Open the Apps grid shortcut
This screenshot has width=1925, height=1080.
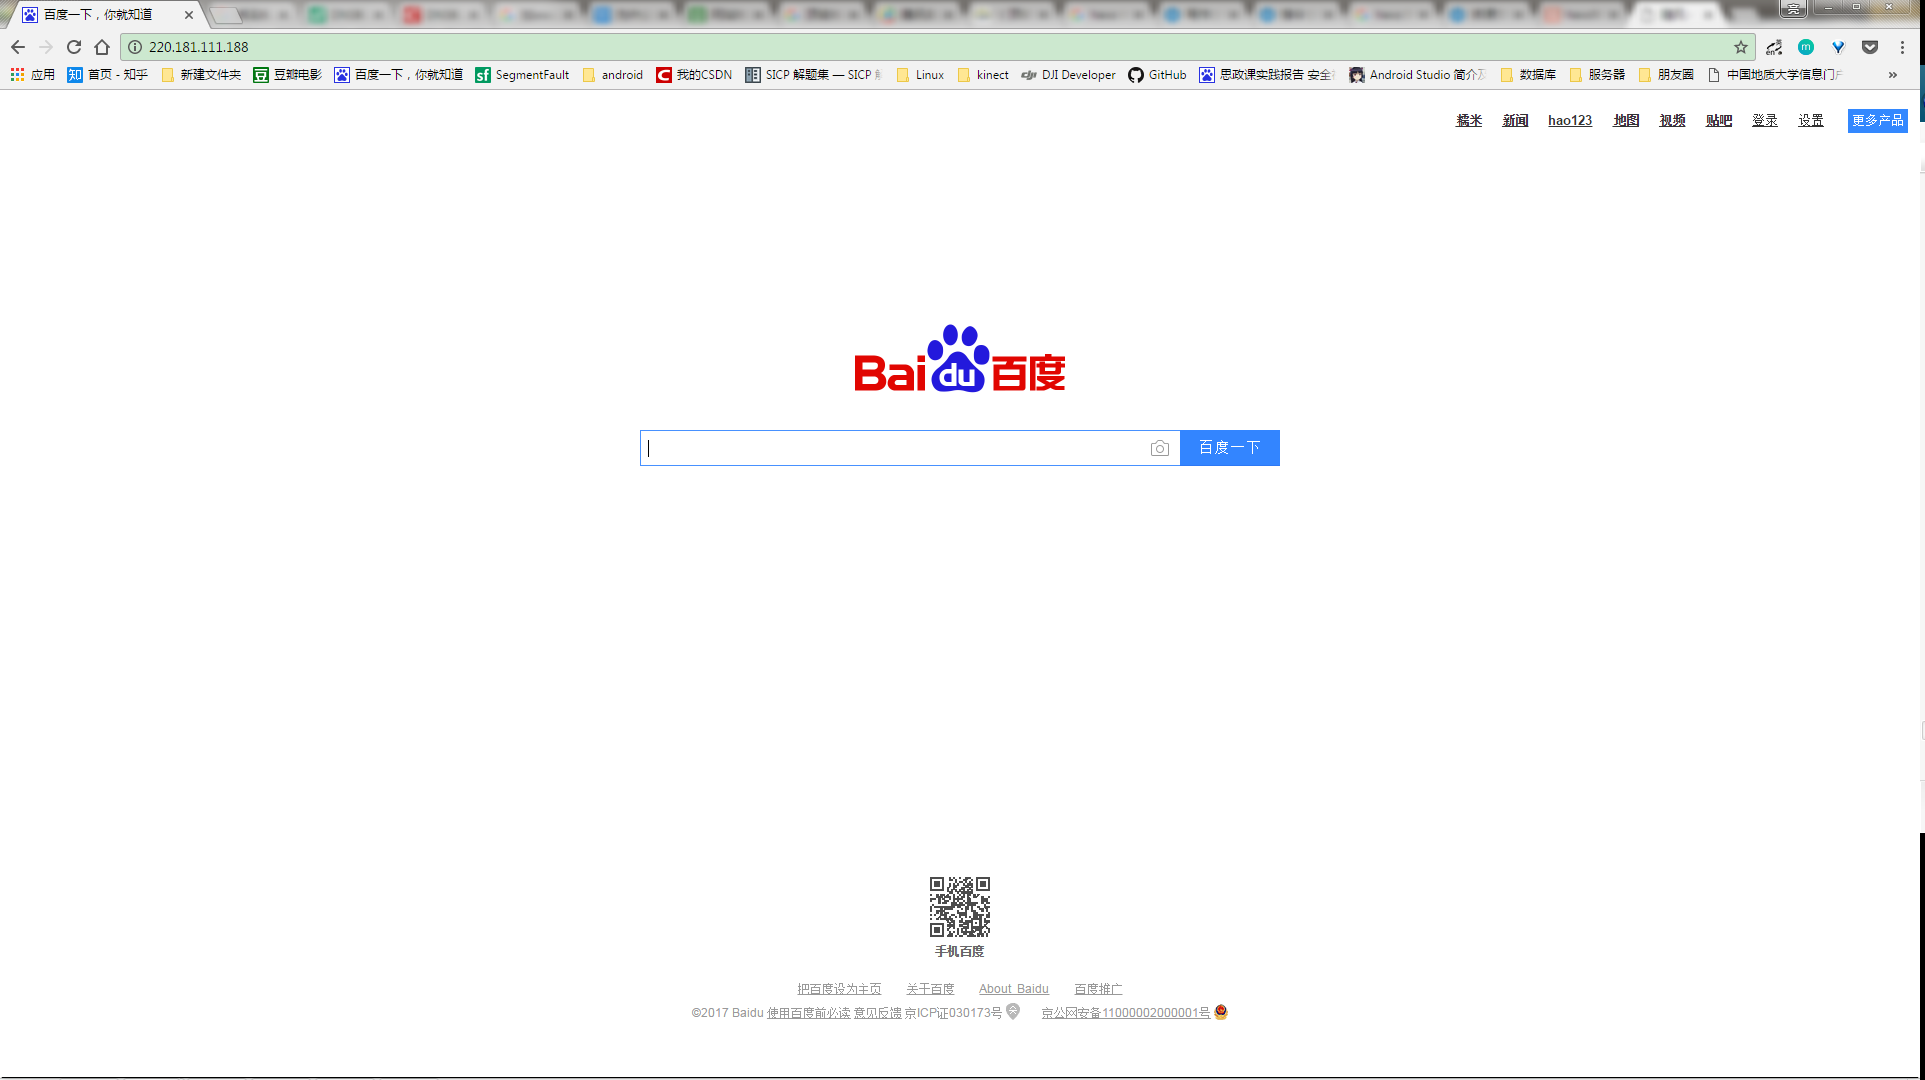click(x=17, y=75)
